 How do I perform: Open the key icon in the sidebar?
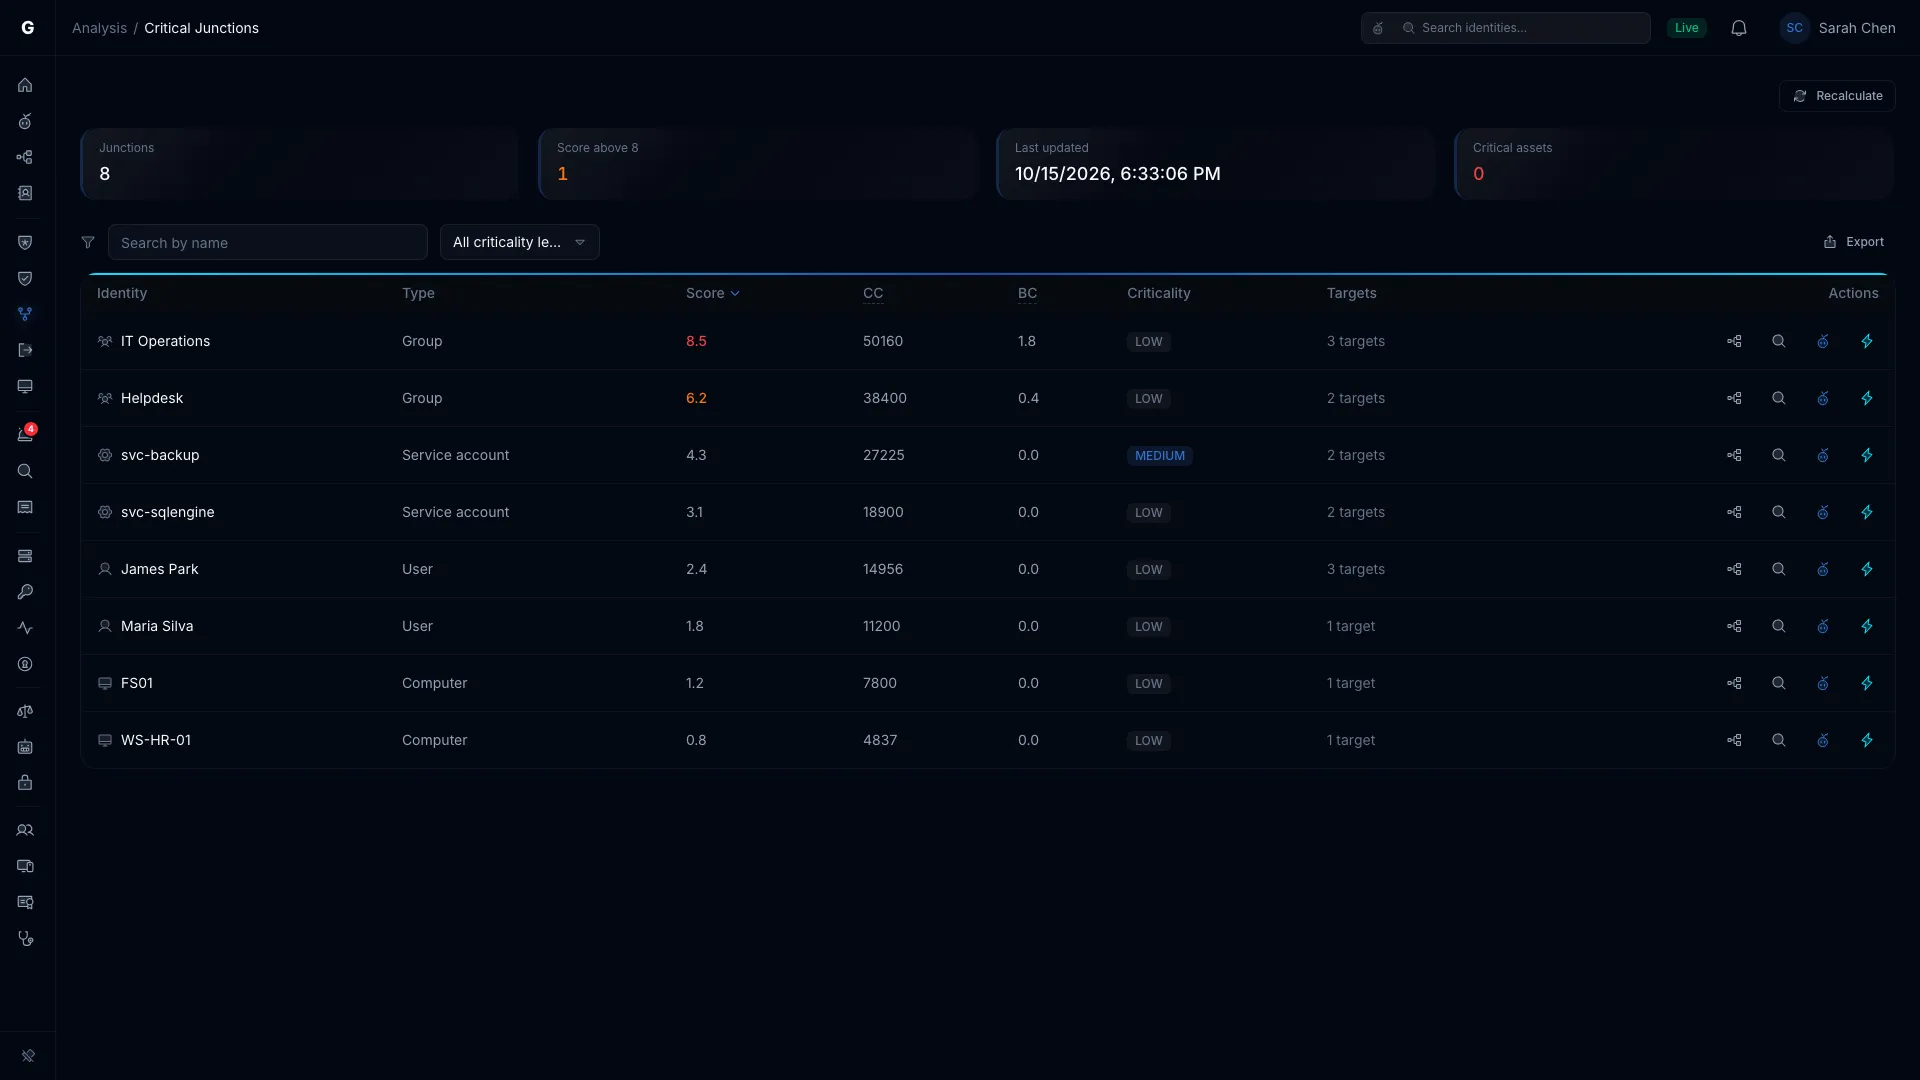[25, 592]
